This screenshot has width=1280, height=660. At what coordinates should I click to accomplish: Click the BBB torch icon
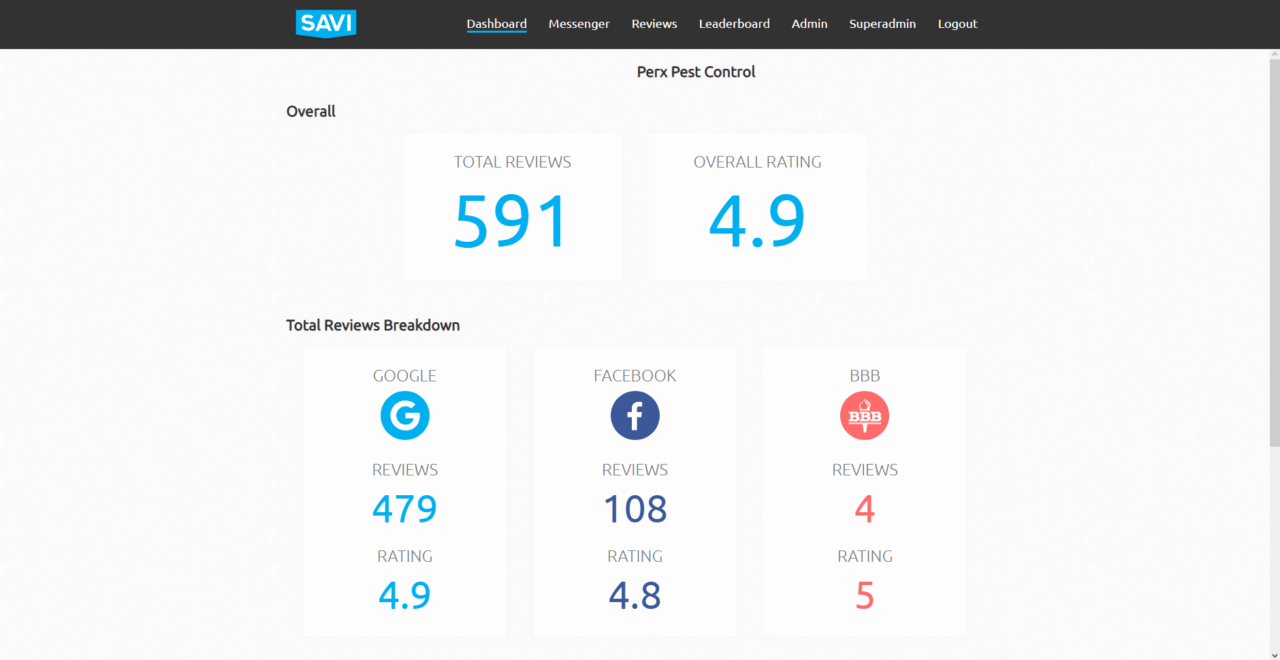(x=865, y=415)
